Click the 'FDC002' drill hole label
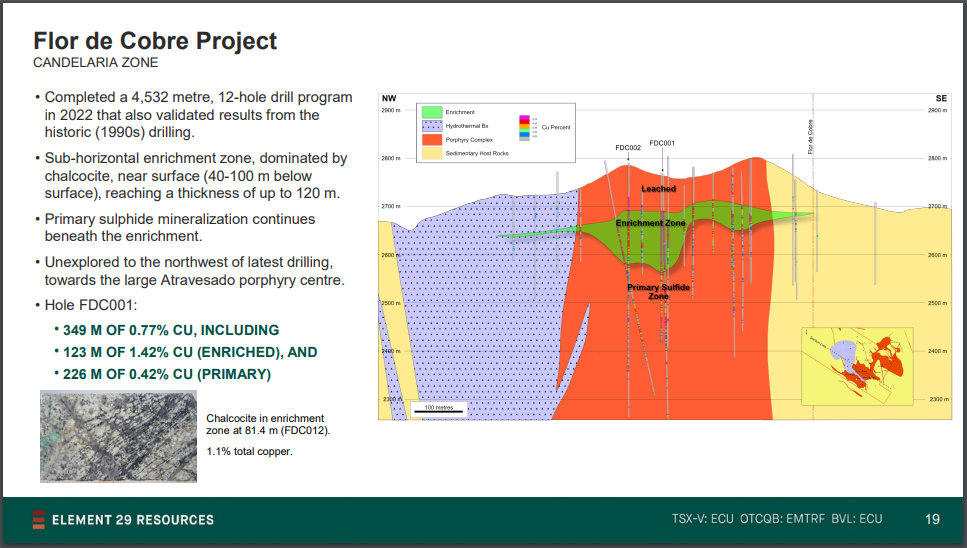 pyautogui.click(x=628, y=148)
